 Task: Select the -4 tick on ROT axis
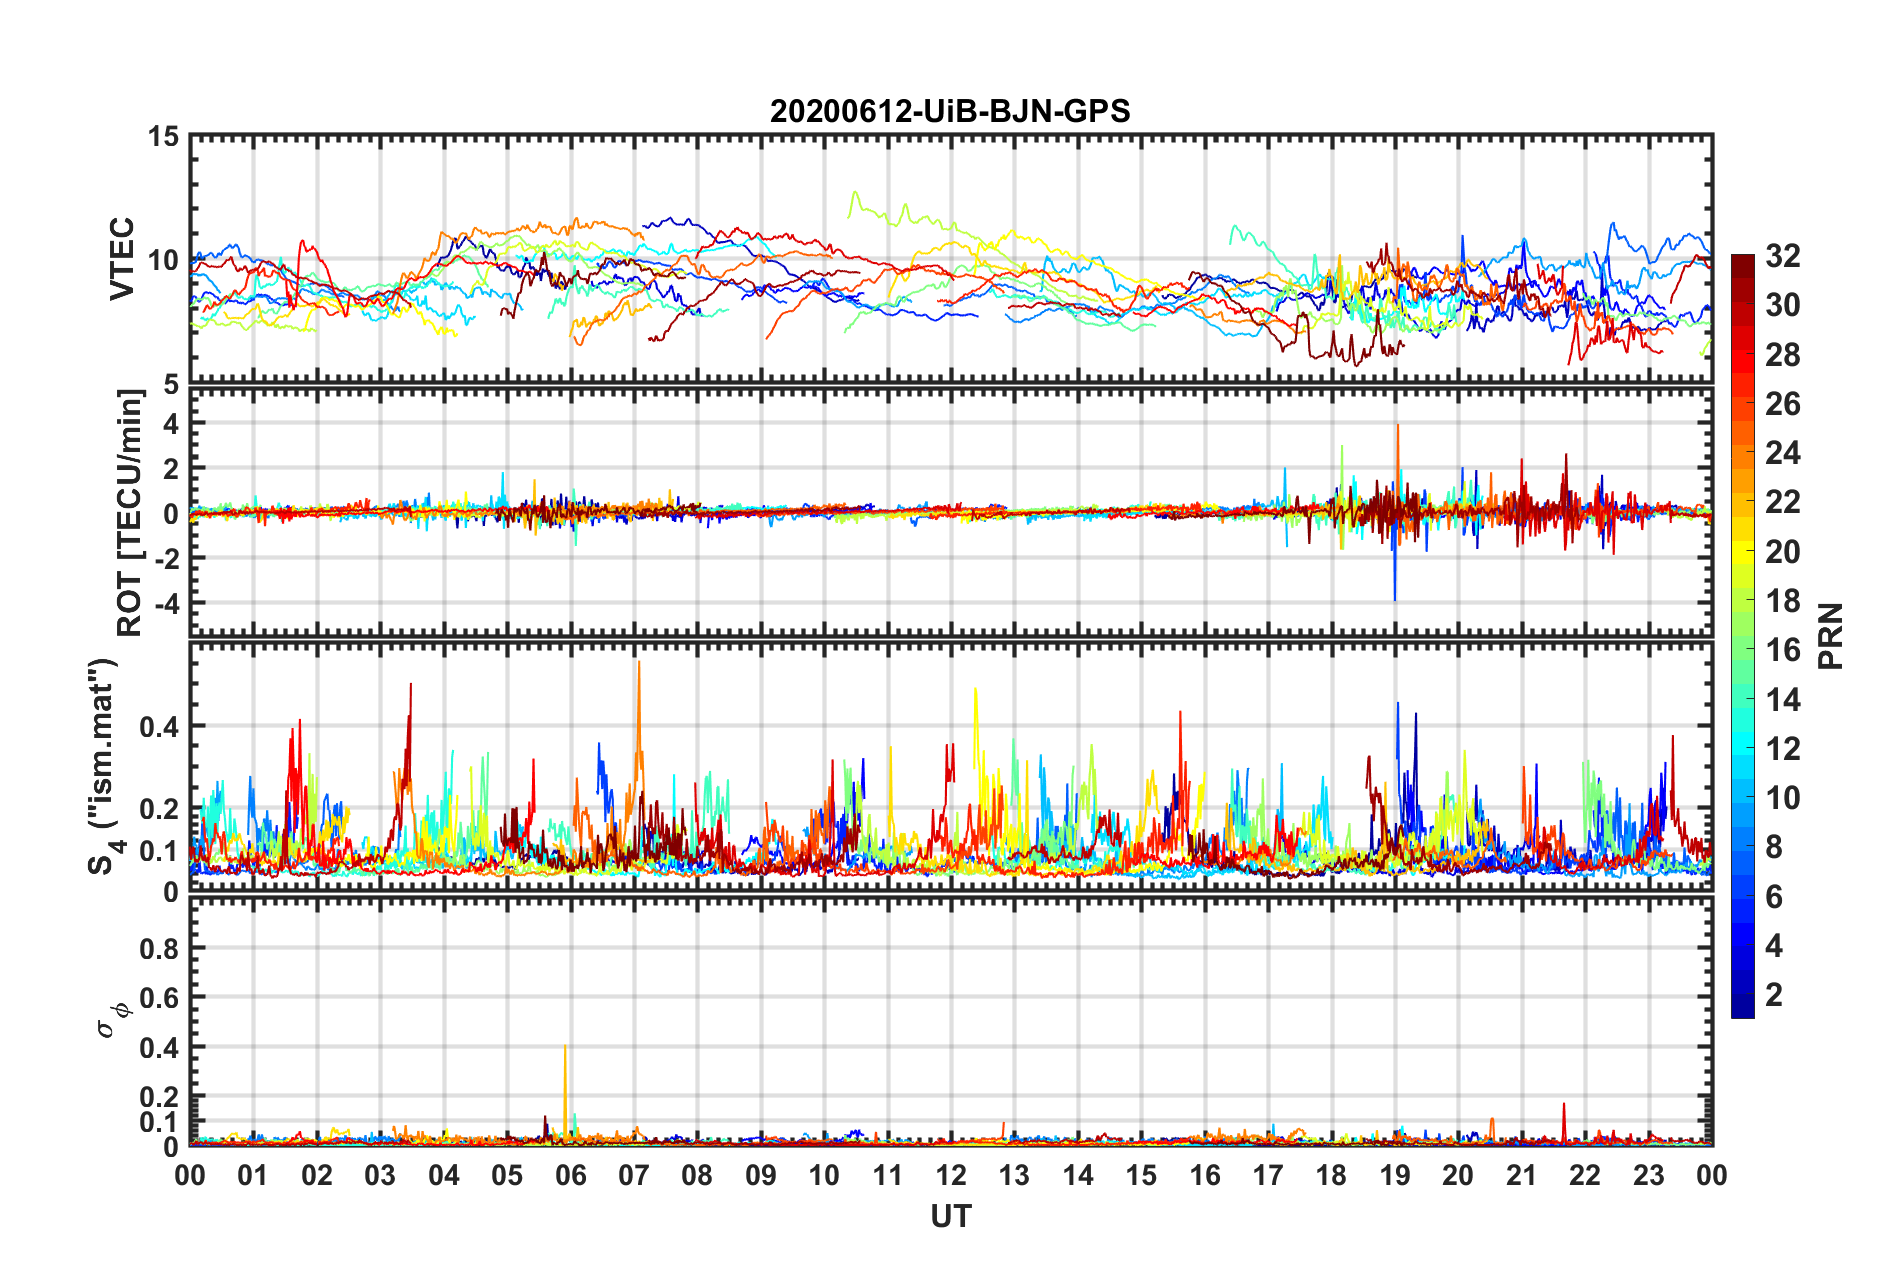click(167, 604)
